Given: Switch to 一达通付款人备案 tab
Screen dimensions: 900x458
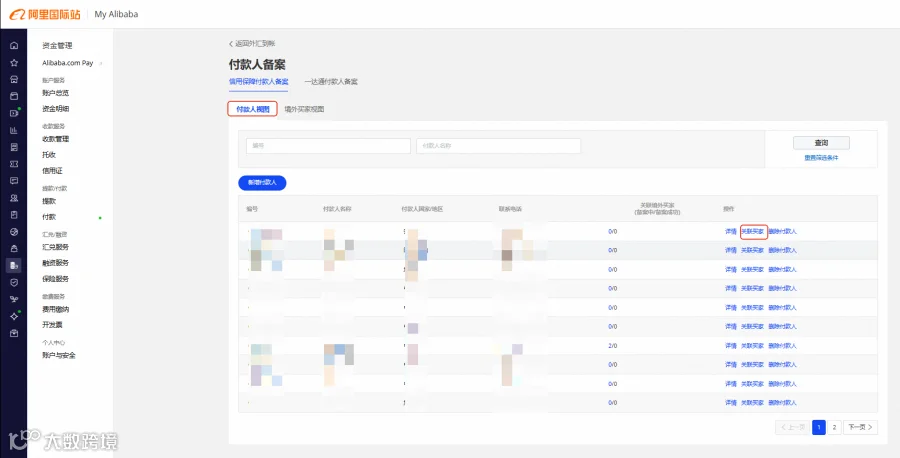Looking at the screenshot, I should click(331, 82).
